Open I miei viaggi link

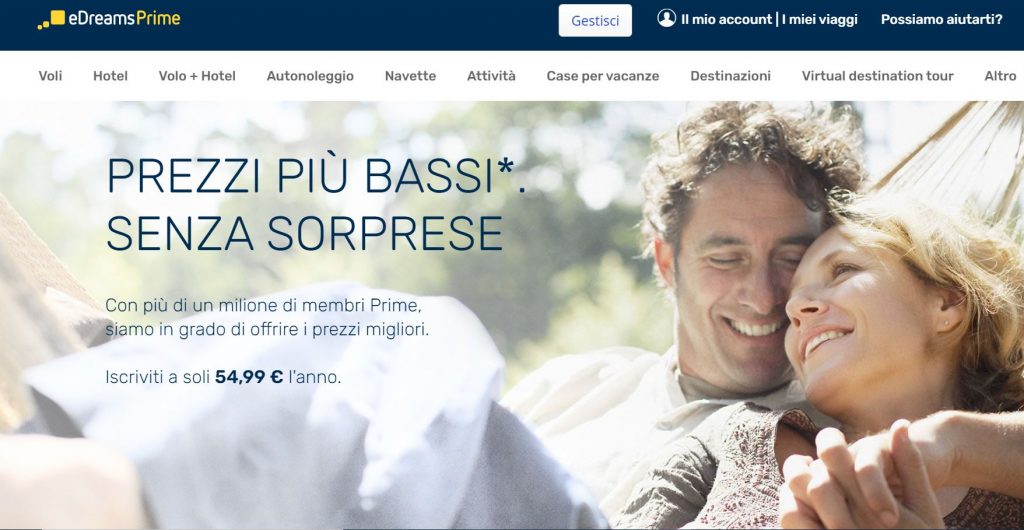pos(820,20)
